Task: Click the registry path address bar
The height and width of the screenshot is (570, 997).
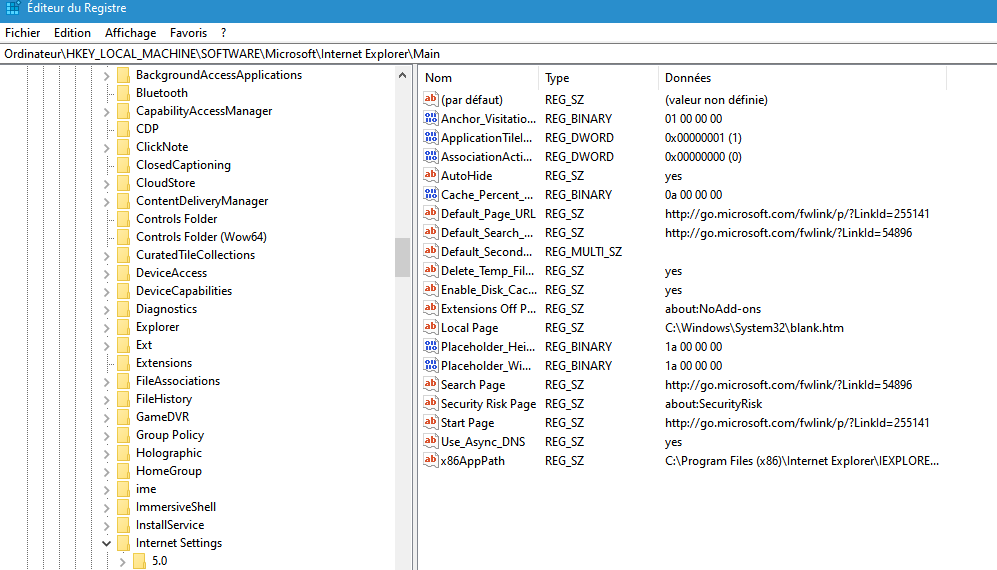Action: click(498, 53)
